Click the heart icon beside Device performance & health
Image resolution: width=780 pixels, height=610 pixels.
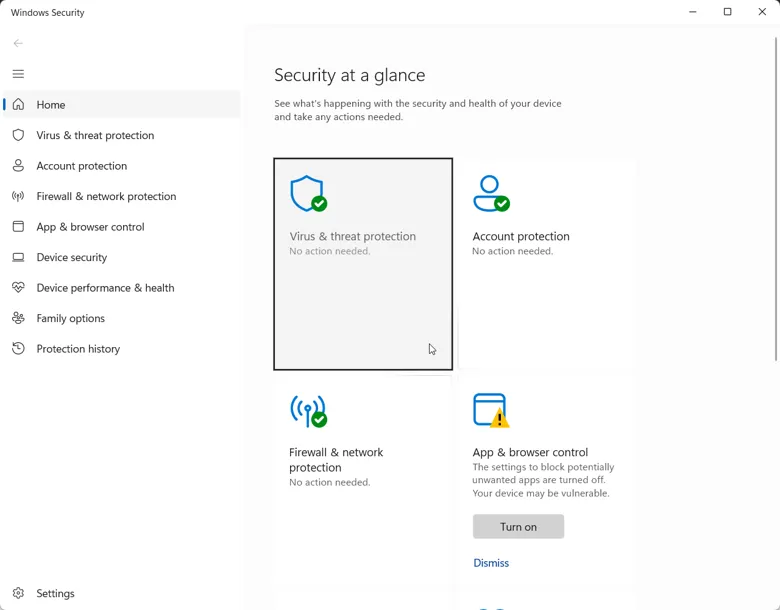pos(18,288)
